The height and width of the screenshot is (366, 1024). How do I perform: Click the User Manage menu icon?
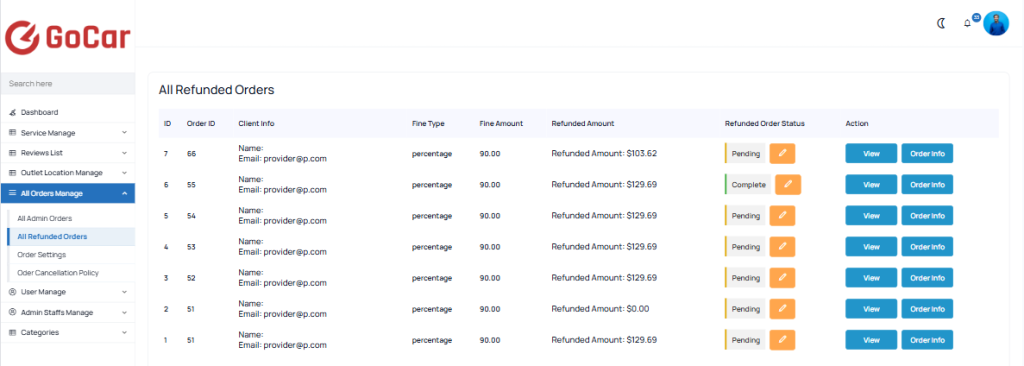point(12,291)
